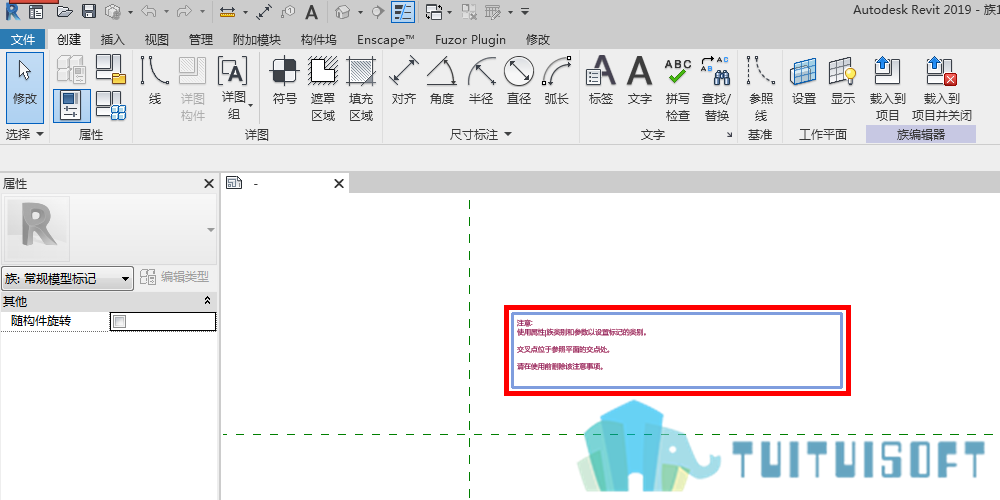Open the 族: 常规模型标记 dropdown
This screenshot has height=500, width=1000.
68,279
